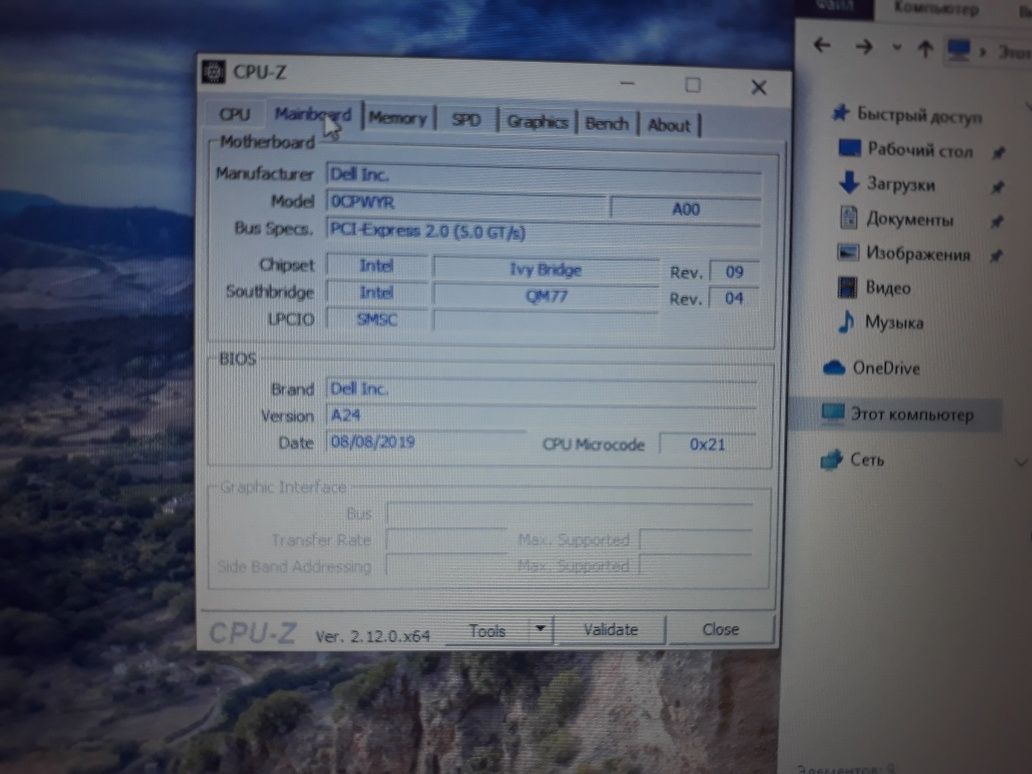Open Видео in Explorer sidebar
1032x774 pixels.
click(888, 288)
